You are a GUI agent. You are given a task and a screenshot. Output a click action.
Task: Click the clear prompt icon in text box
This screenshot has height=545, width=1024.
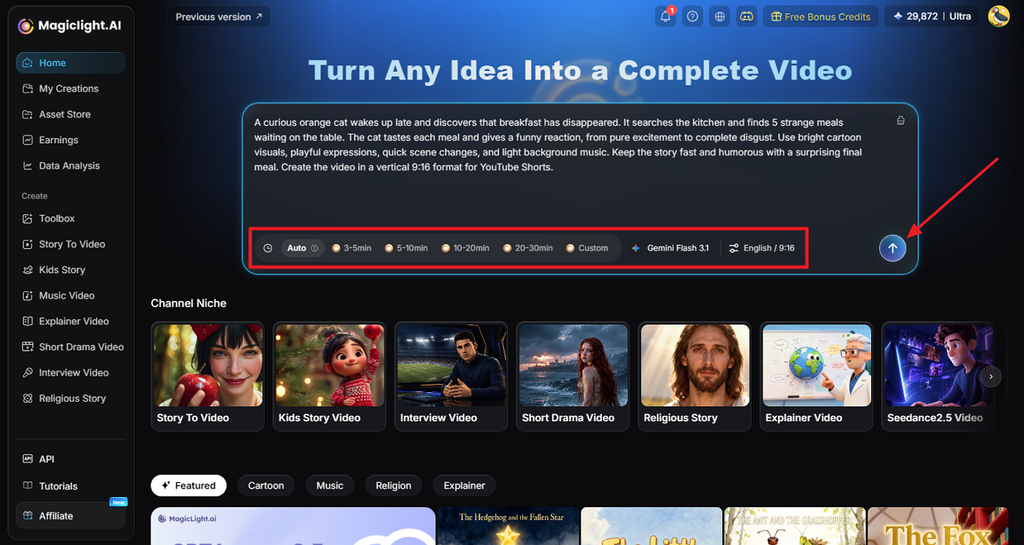point(901,121)
